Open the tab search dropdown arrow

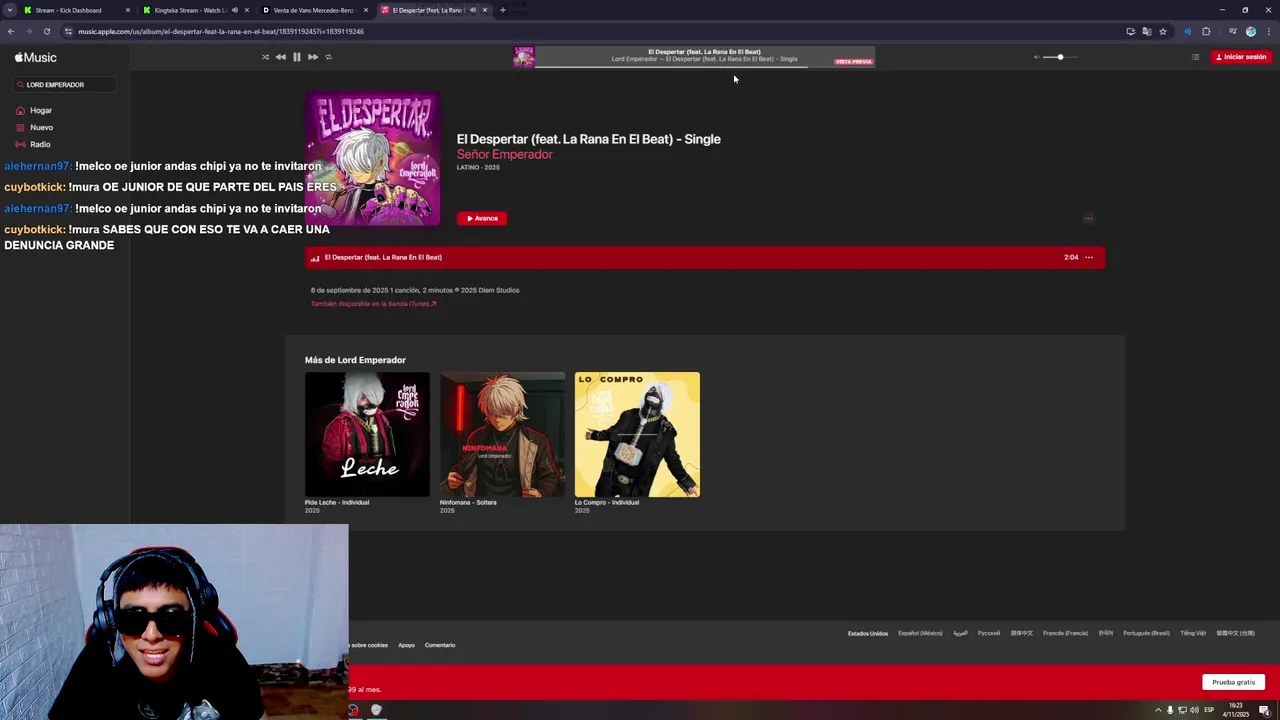9,10
